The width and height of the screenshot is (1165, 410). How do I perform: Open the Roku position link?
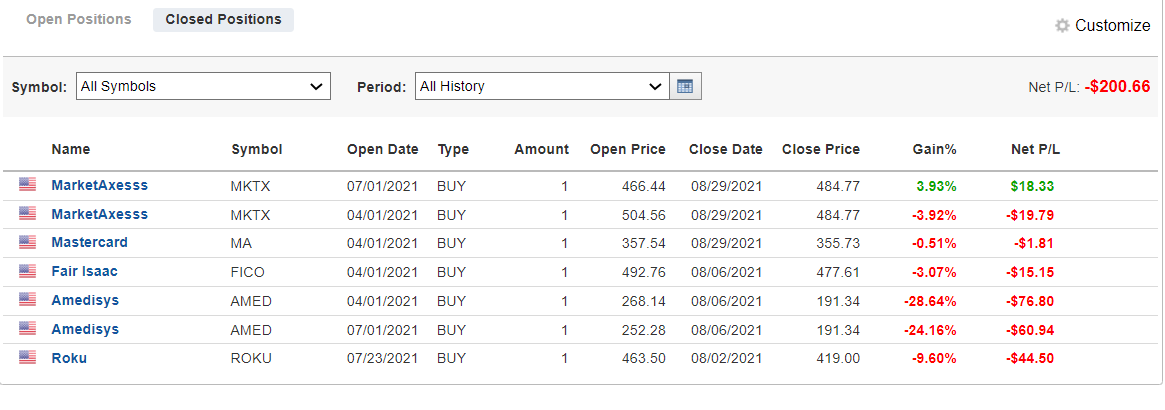(x=69, y=358)
